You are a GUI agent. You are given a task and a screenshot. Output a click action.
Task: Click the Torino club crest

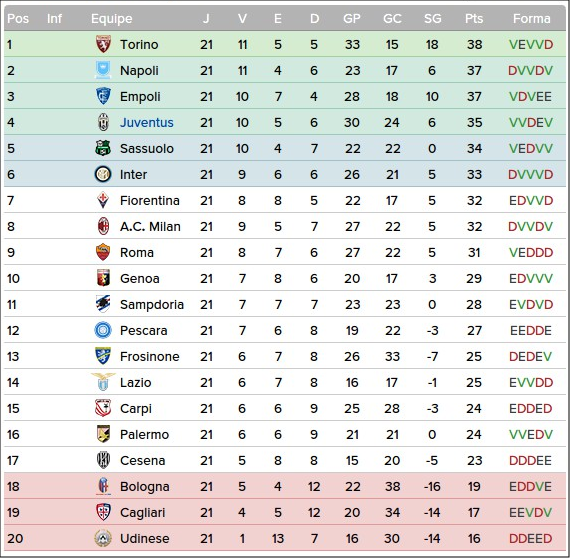coord(103,44)
